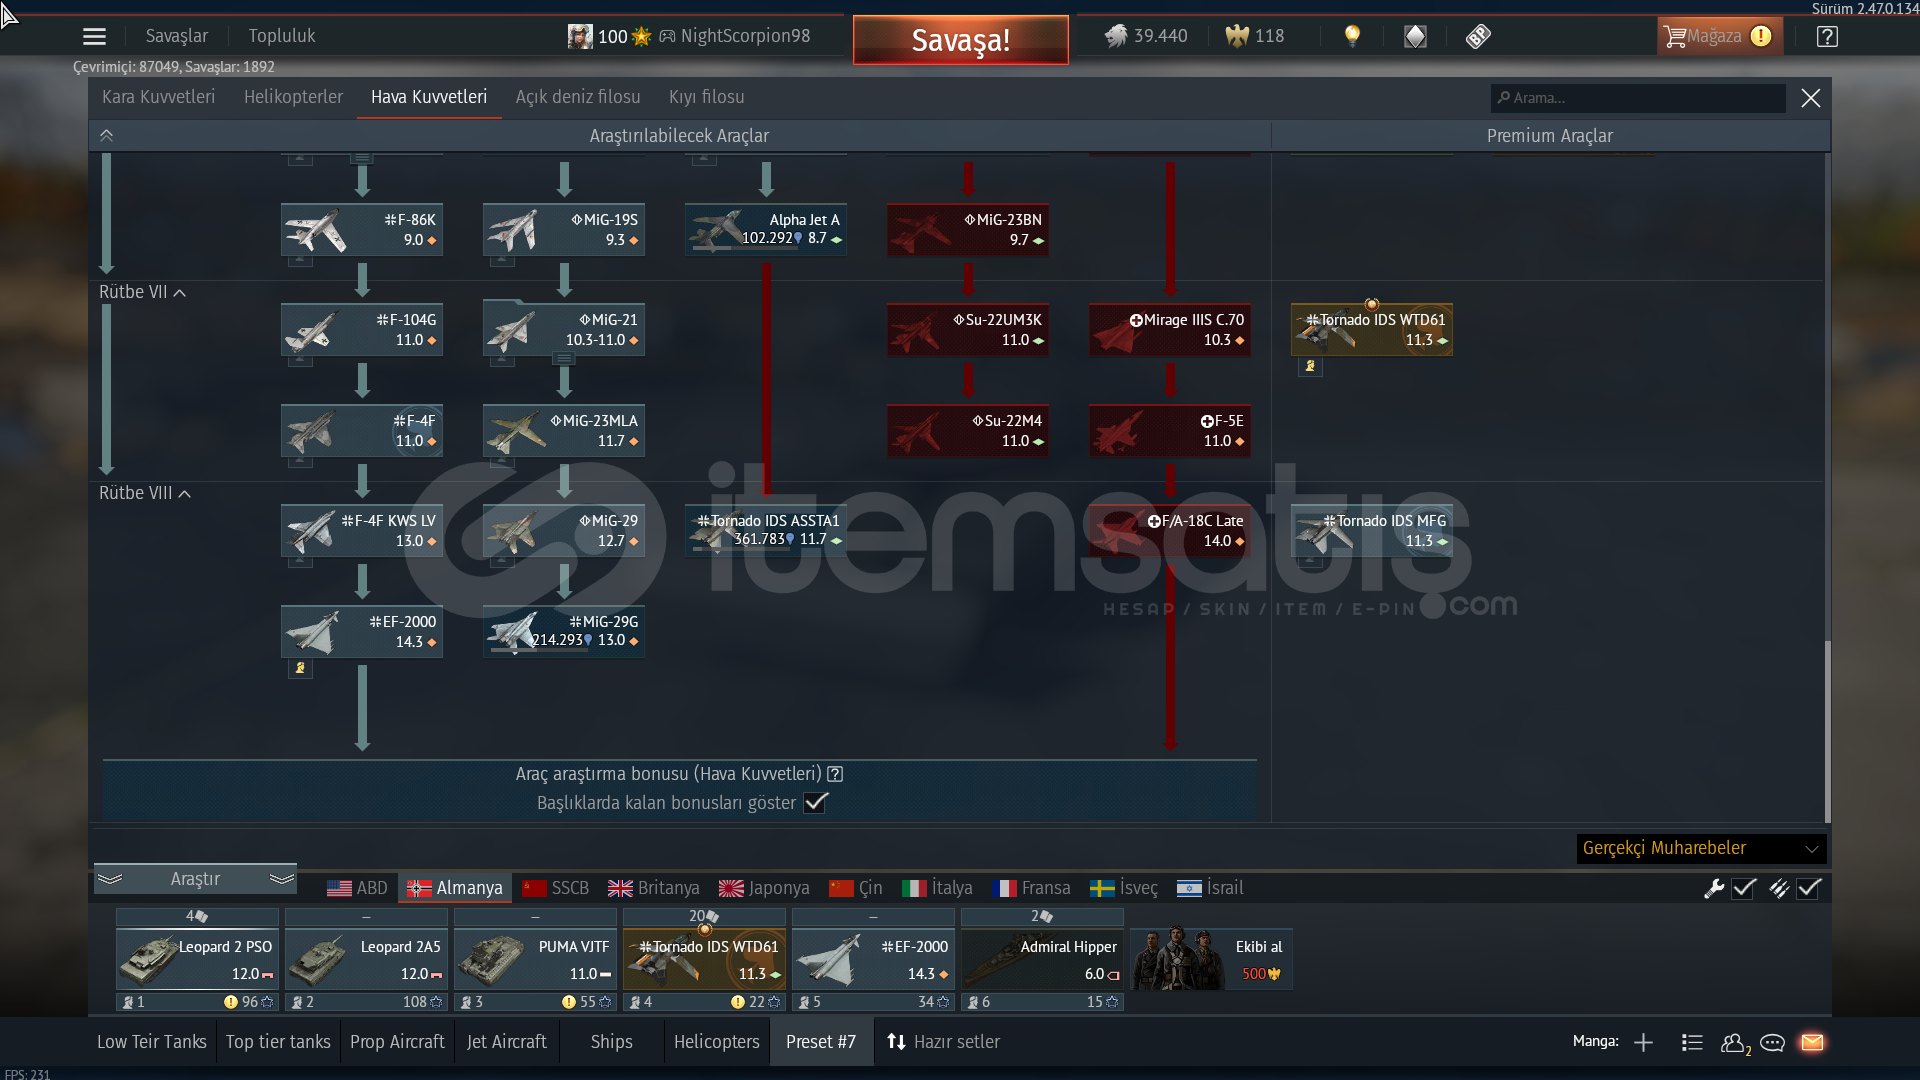Click the wrench auto-repair icon

[x=1714, y=888]
